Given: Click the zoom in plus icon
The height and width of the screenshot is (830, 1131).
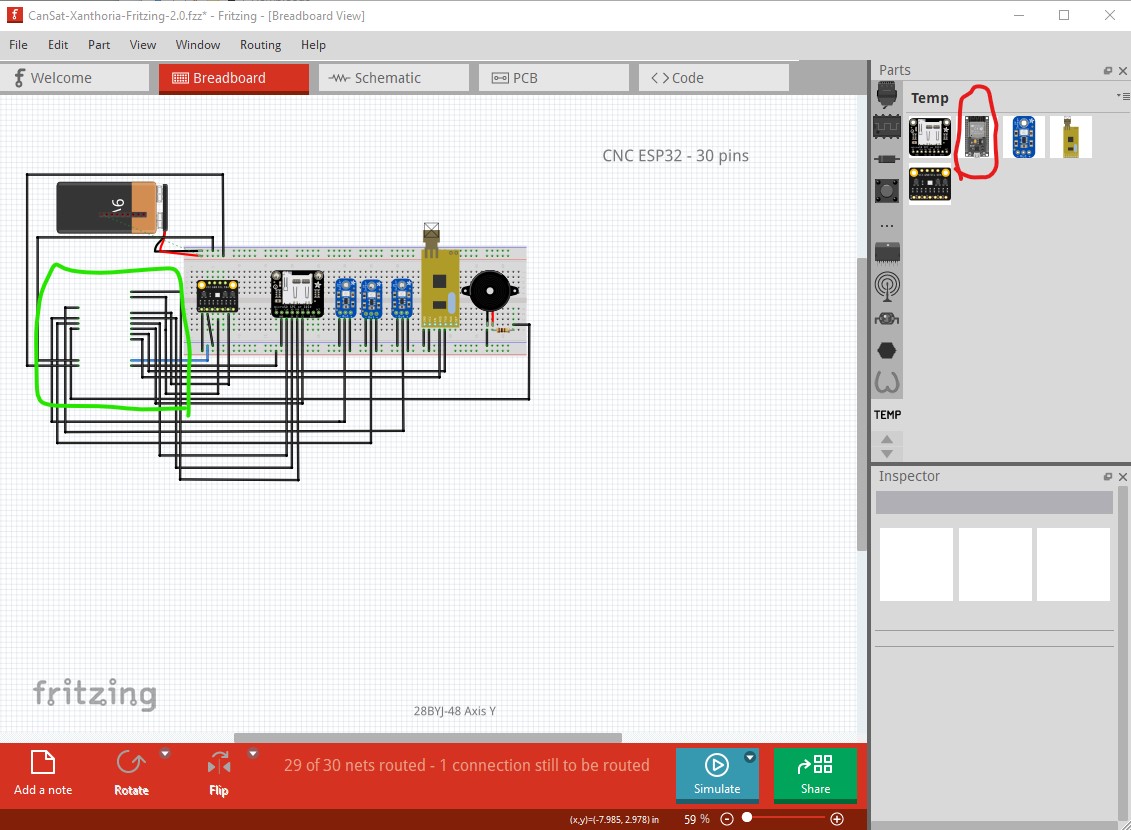Looking at the screenshot, I should click(x=837, y=819).
